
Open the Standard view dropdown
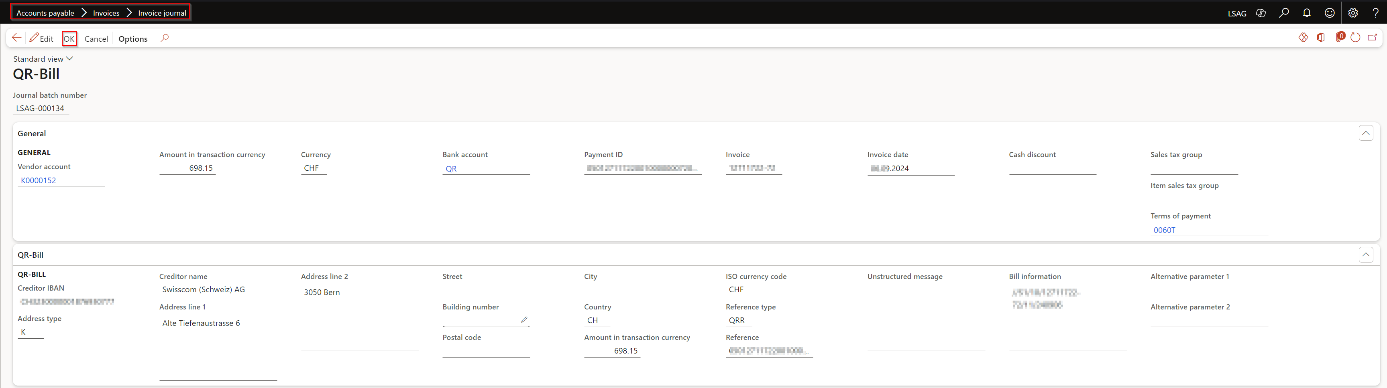coord(43,59)
